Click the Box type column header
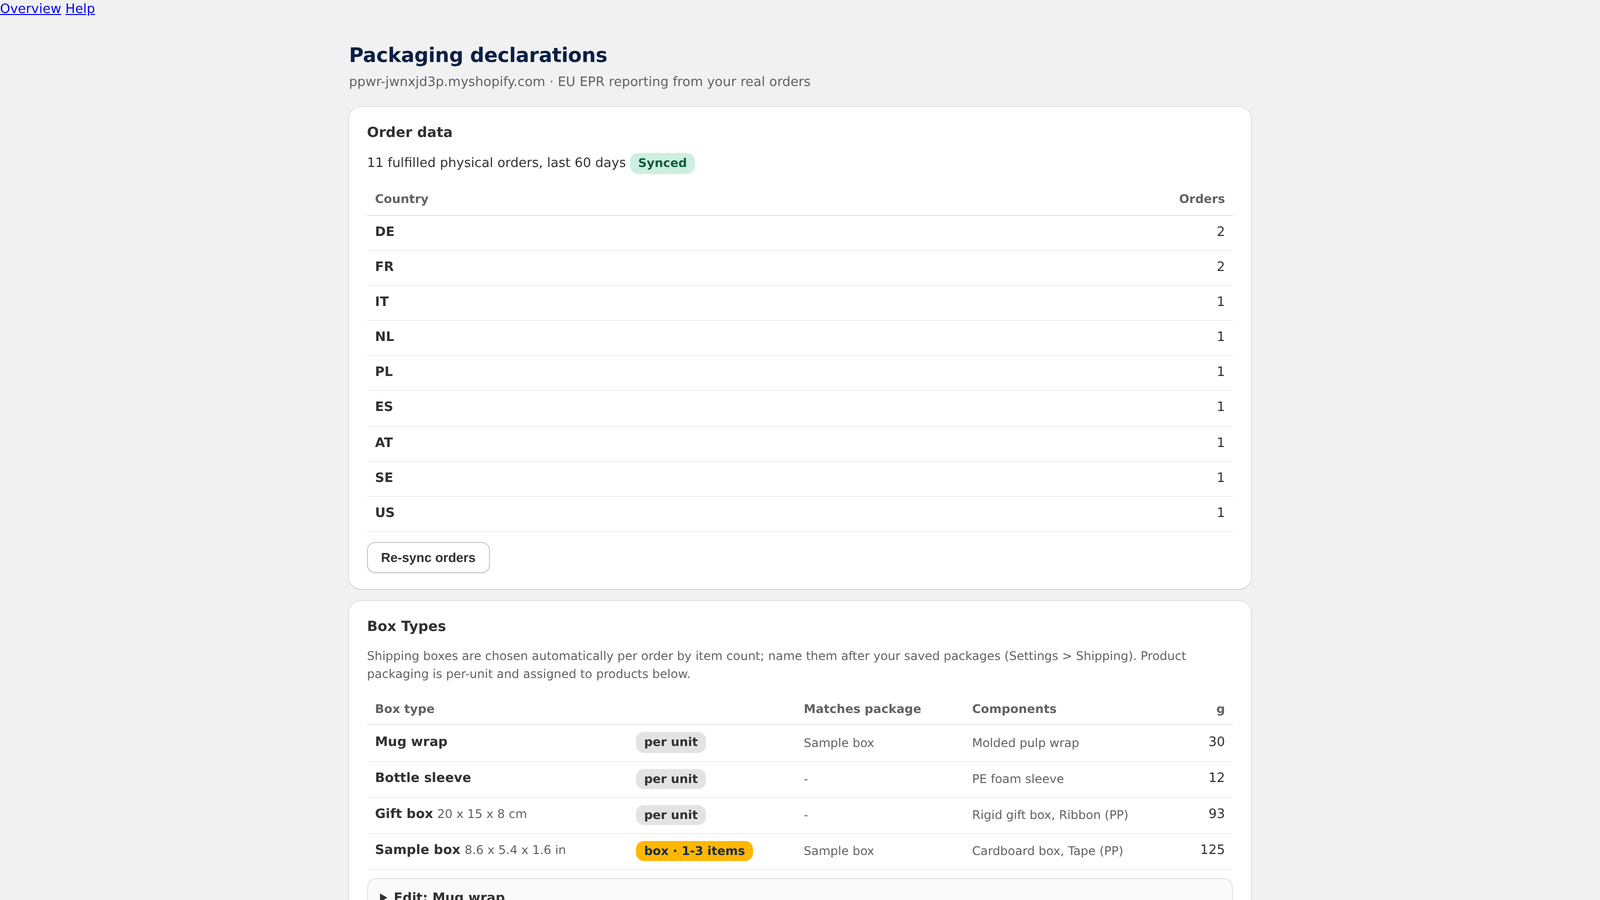Screen dimensions: 1600x900 point(404,709)
